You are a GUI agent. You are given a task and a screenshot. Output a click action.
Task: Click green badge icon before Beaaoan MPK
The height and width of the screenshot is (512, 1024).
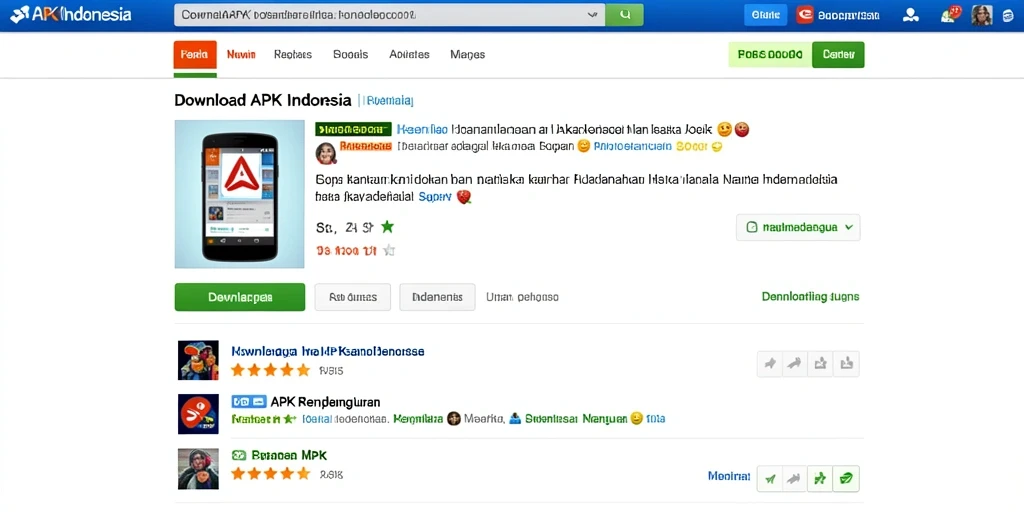[x=238, y=455]
